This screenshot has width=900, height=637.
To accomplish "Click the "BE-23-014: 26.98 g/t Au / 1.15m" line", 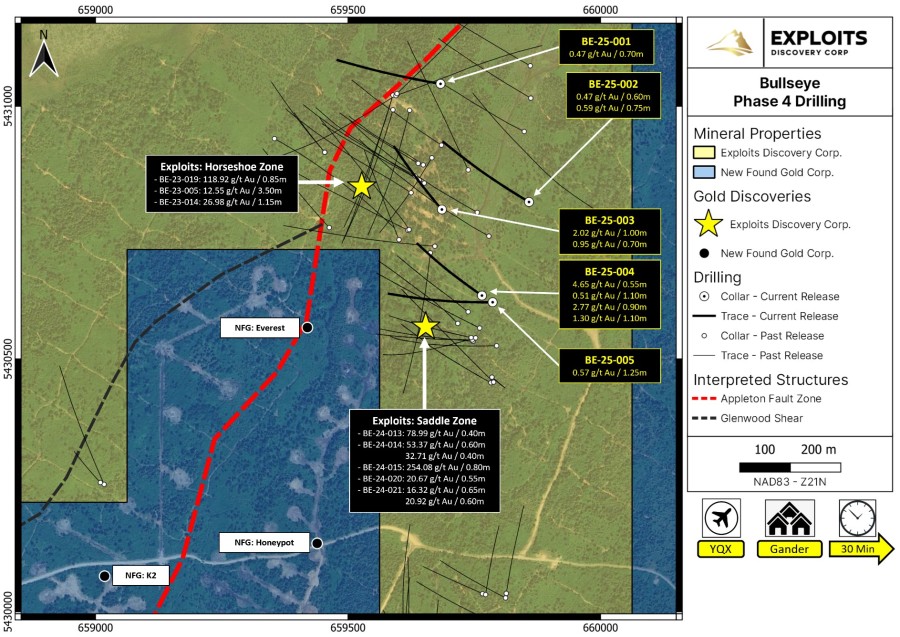I will (x=218, y=202).
